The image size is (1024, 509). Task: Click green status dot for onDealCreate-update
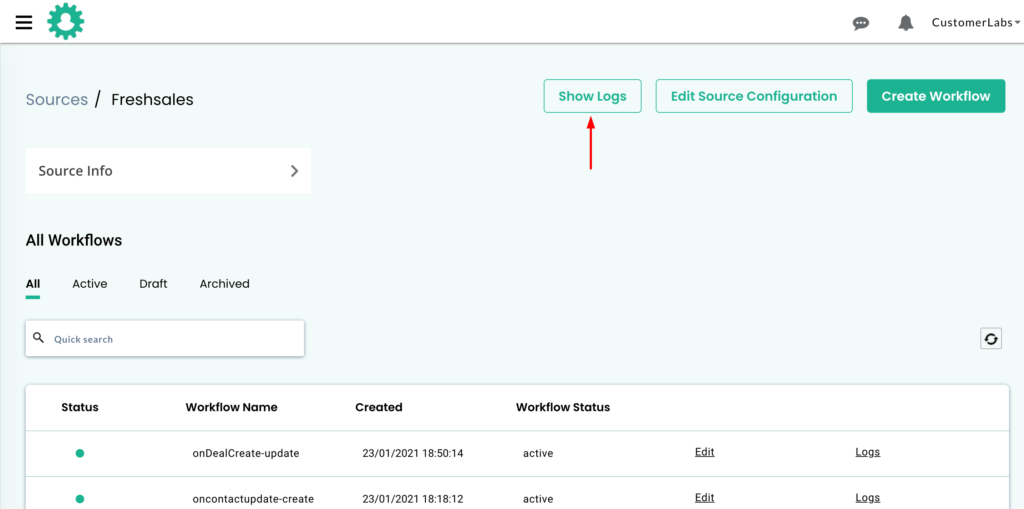(80, 453)
